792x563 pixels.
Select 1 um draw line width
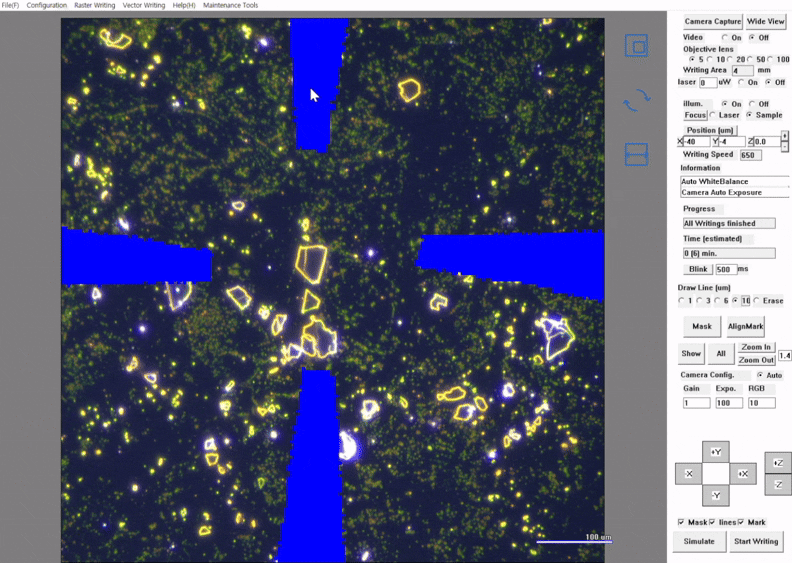[681, 301]
